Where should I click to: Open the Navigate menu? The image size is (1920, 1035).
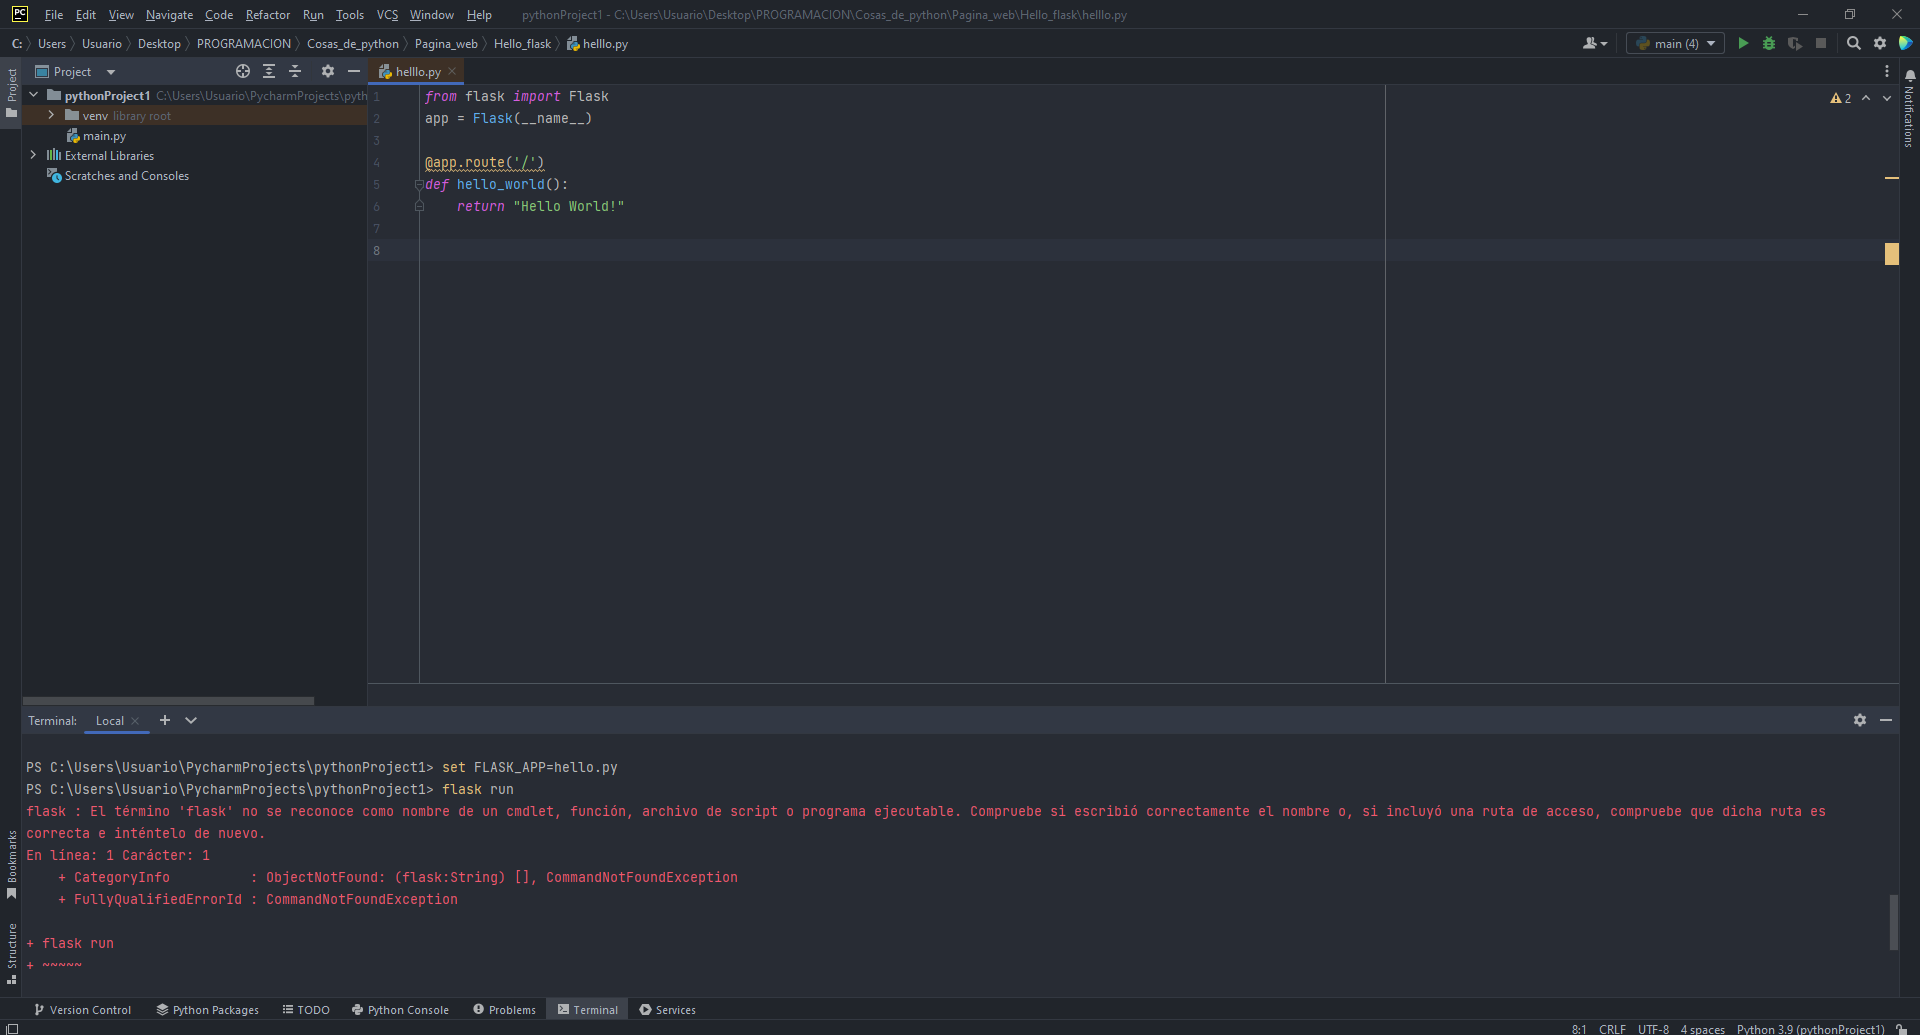pyautogui.click(x=169, y=15)
